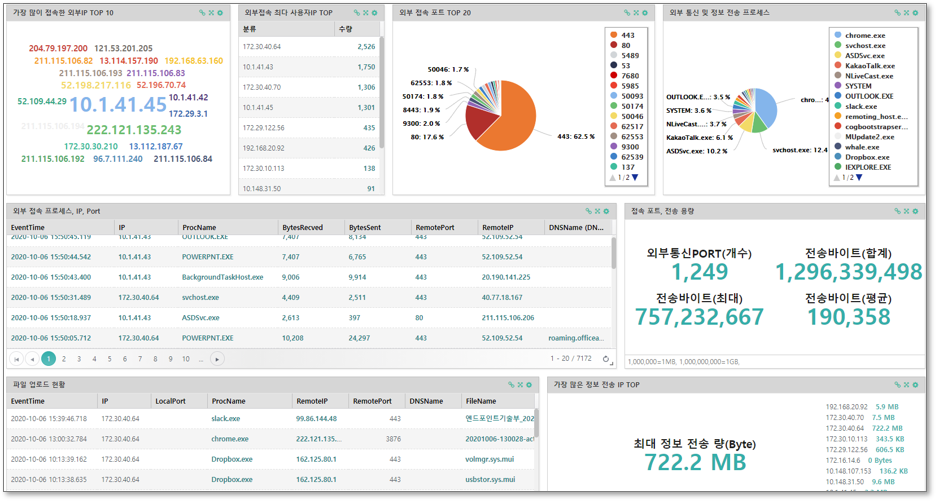The height and width of the screenshot is (501, 936).
Task: Go to last page in process table pager
Action: click(x=217, y=359)
